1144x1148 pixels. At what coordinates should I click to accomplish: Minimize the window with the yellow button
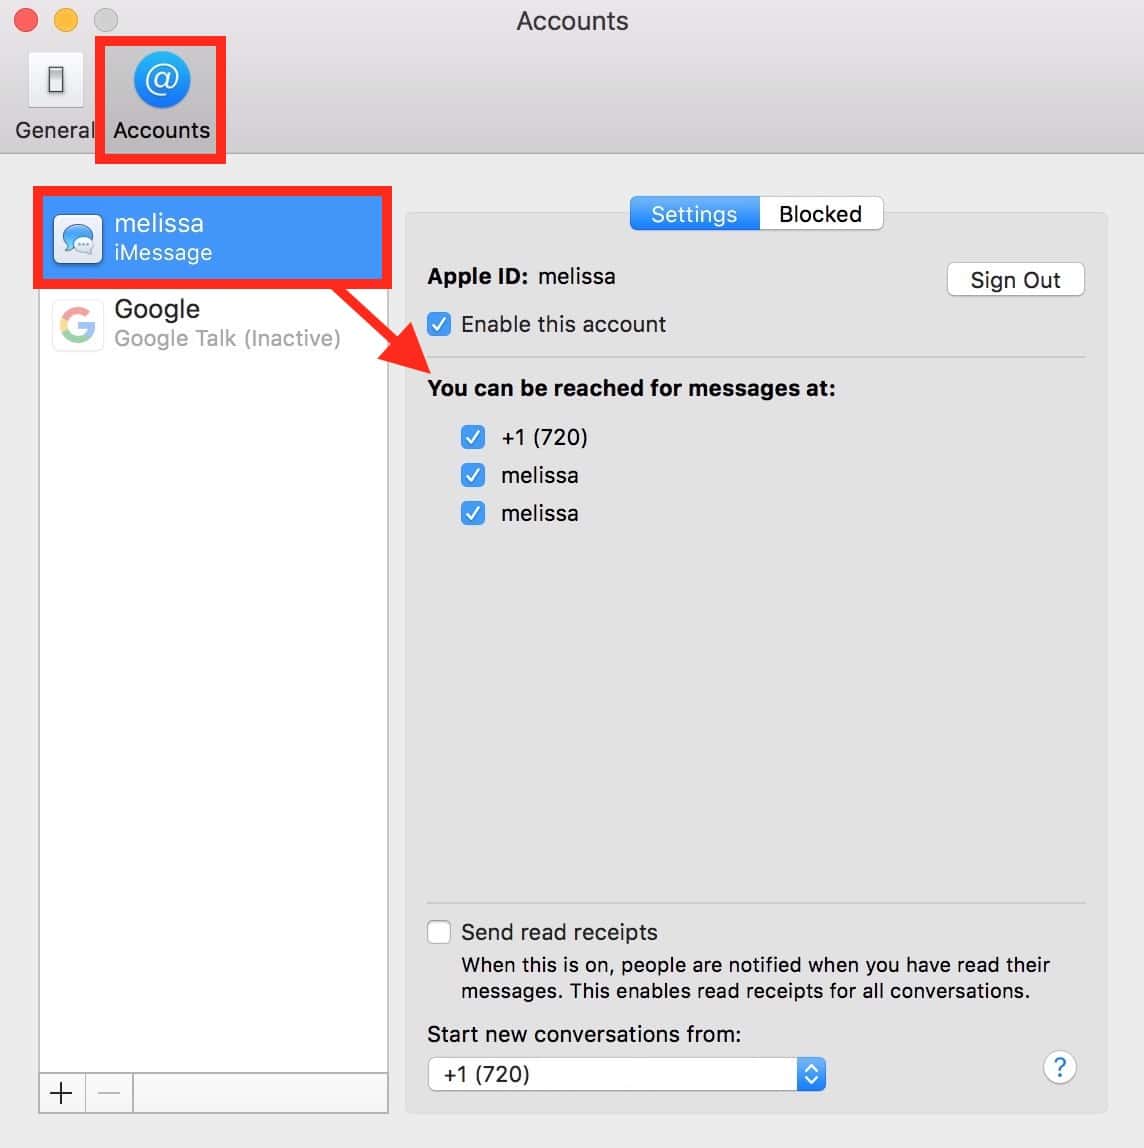(66, 20)
